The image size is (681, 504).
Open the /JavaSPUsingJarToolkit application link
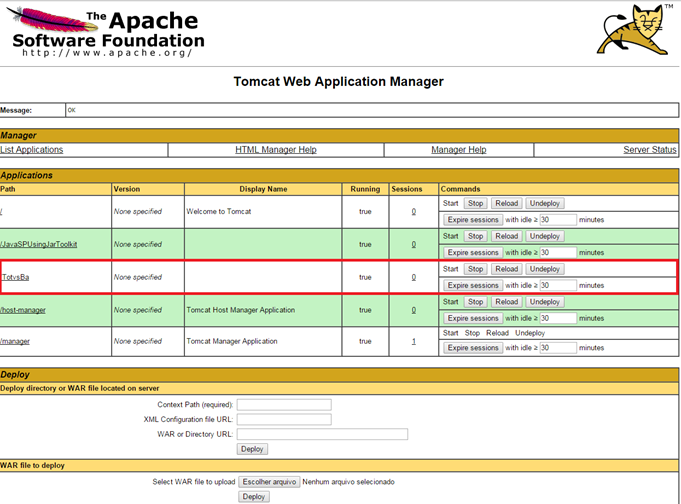[39, 244]
